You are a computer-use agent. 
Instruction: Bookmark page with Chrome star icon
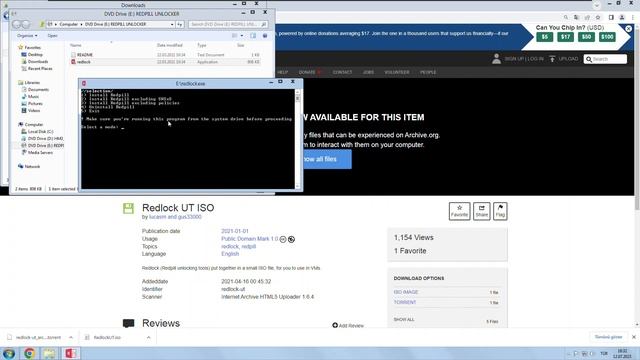[598, 18]
